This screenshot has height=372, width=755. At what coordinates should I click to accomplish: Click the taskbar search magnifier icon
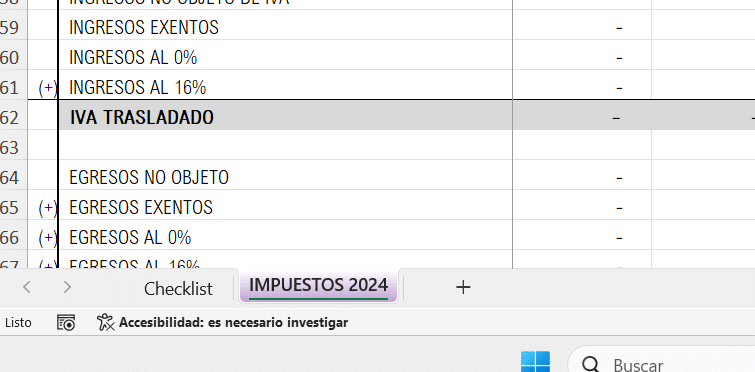[590, 365]
